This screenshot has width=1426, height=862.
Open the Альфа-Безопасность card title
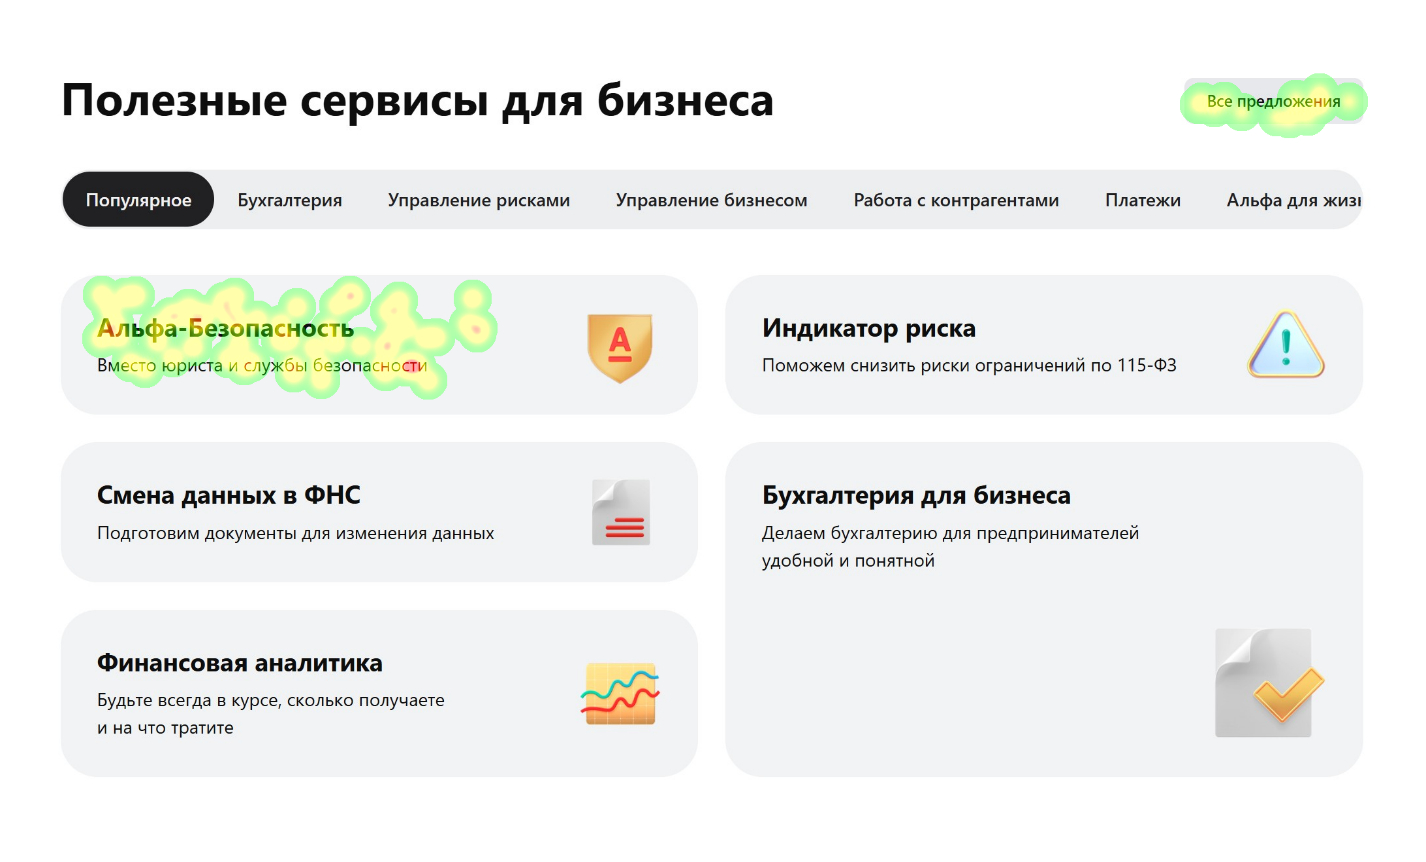(x=225, y=328)
